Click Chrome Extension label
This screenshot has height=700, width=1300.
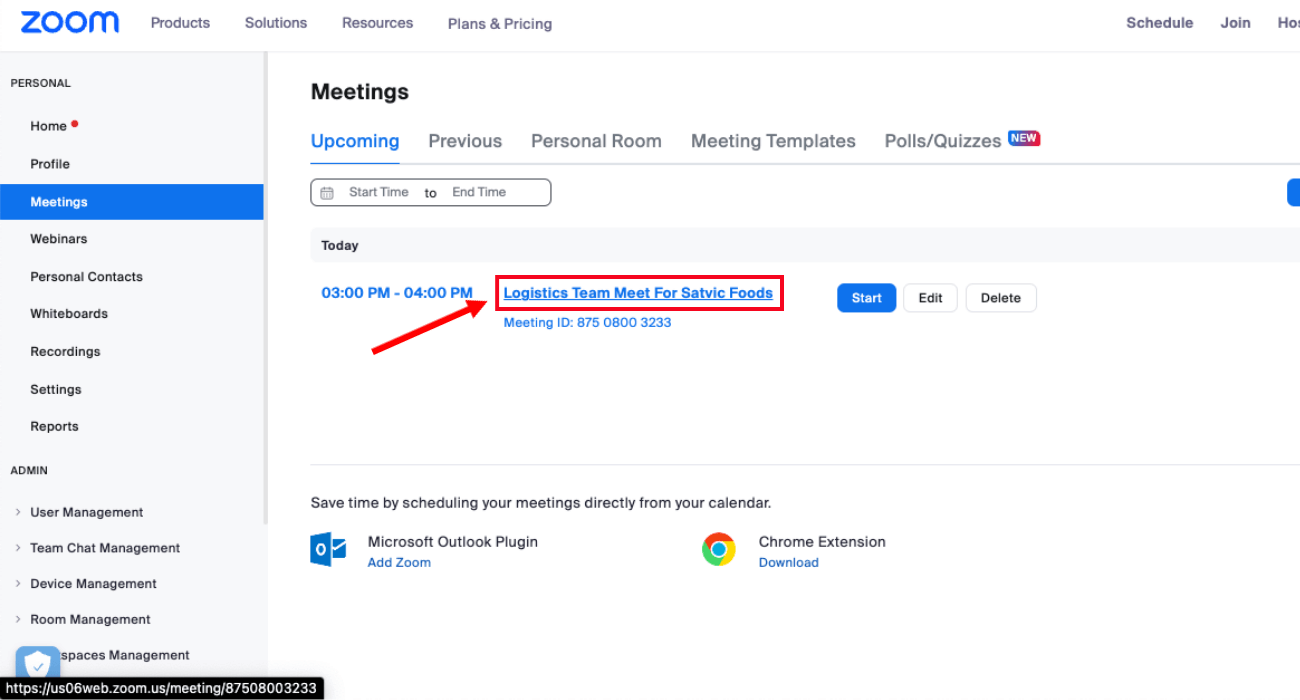[822, 542]
